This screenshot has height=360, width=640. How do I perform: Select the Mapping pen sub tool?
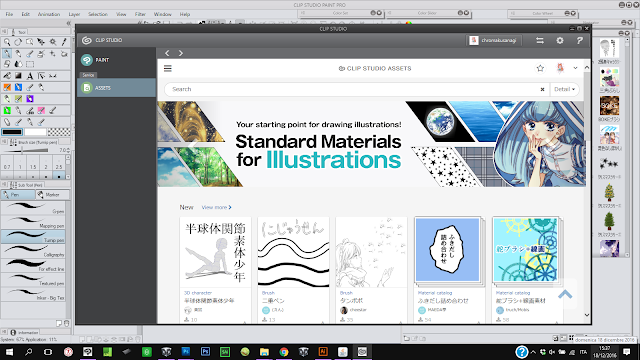coord(33,222)
